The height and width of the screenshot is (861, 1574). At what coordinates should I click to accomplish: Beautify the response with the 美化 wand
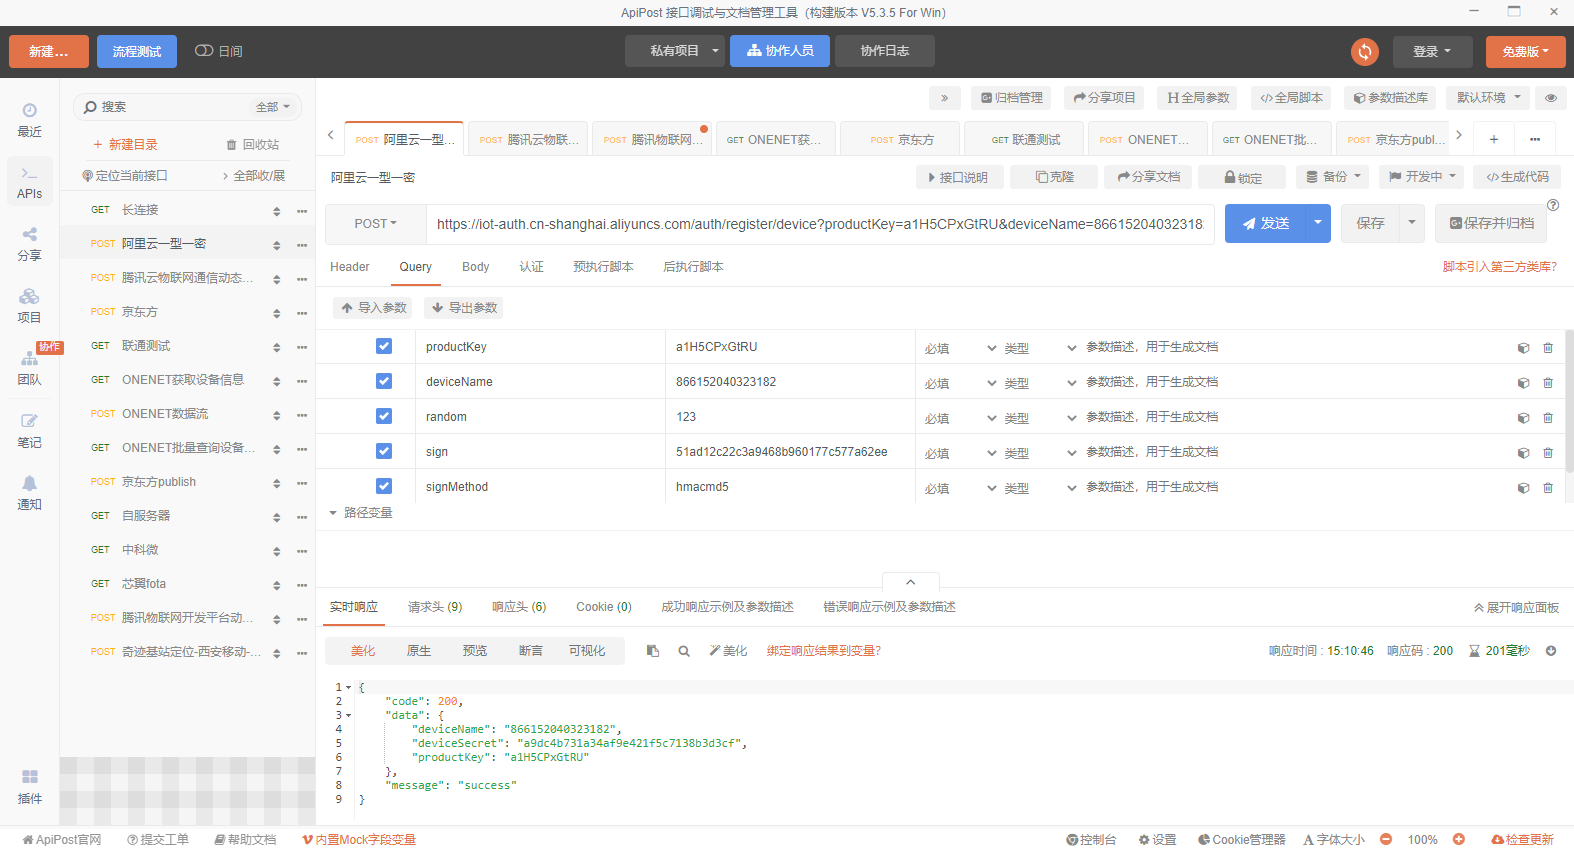(x=728, y=651)
